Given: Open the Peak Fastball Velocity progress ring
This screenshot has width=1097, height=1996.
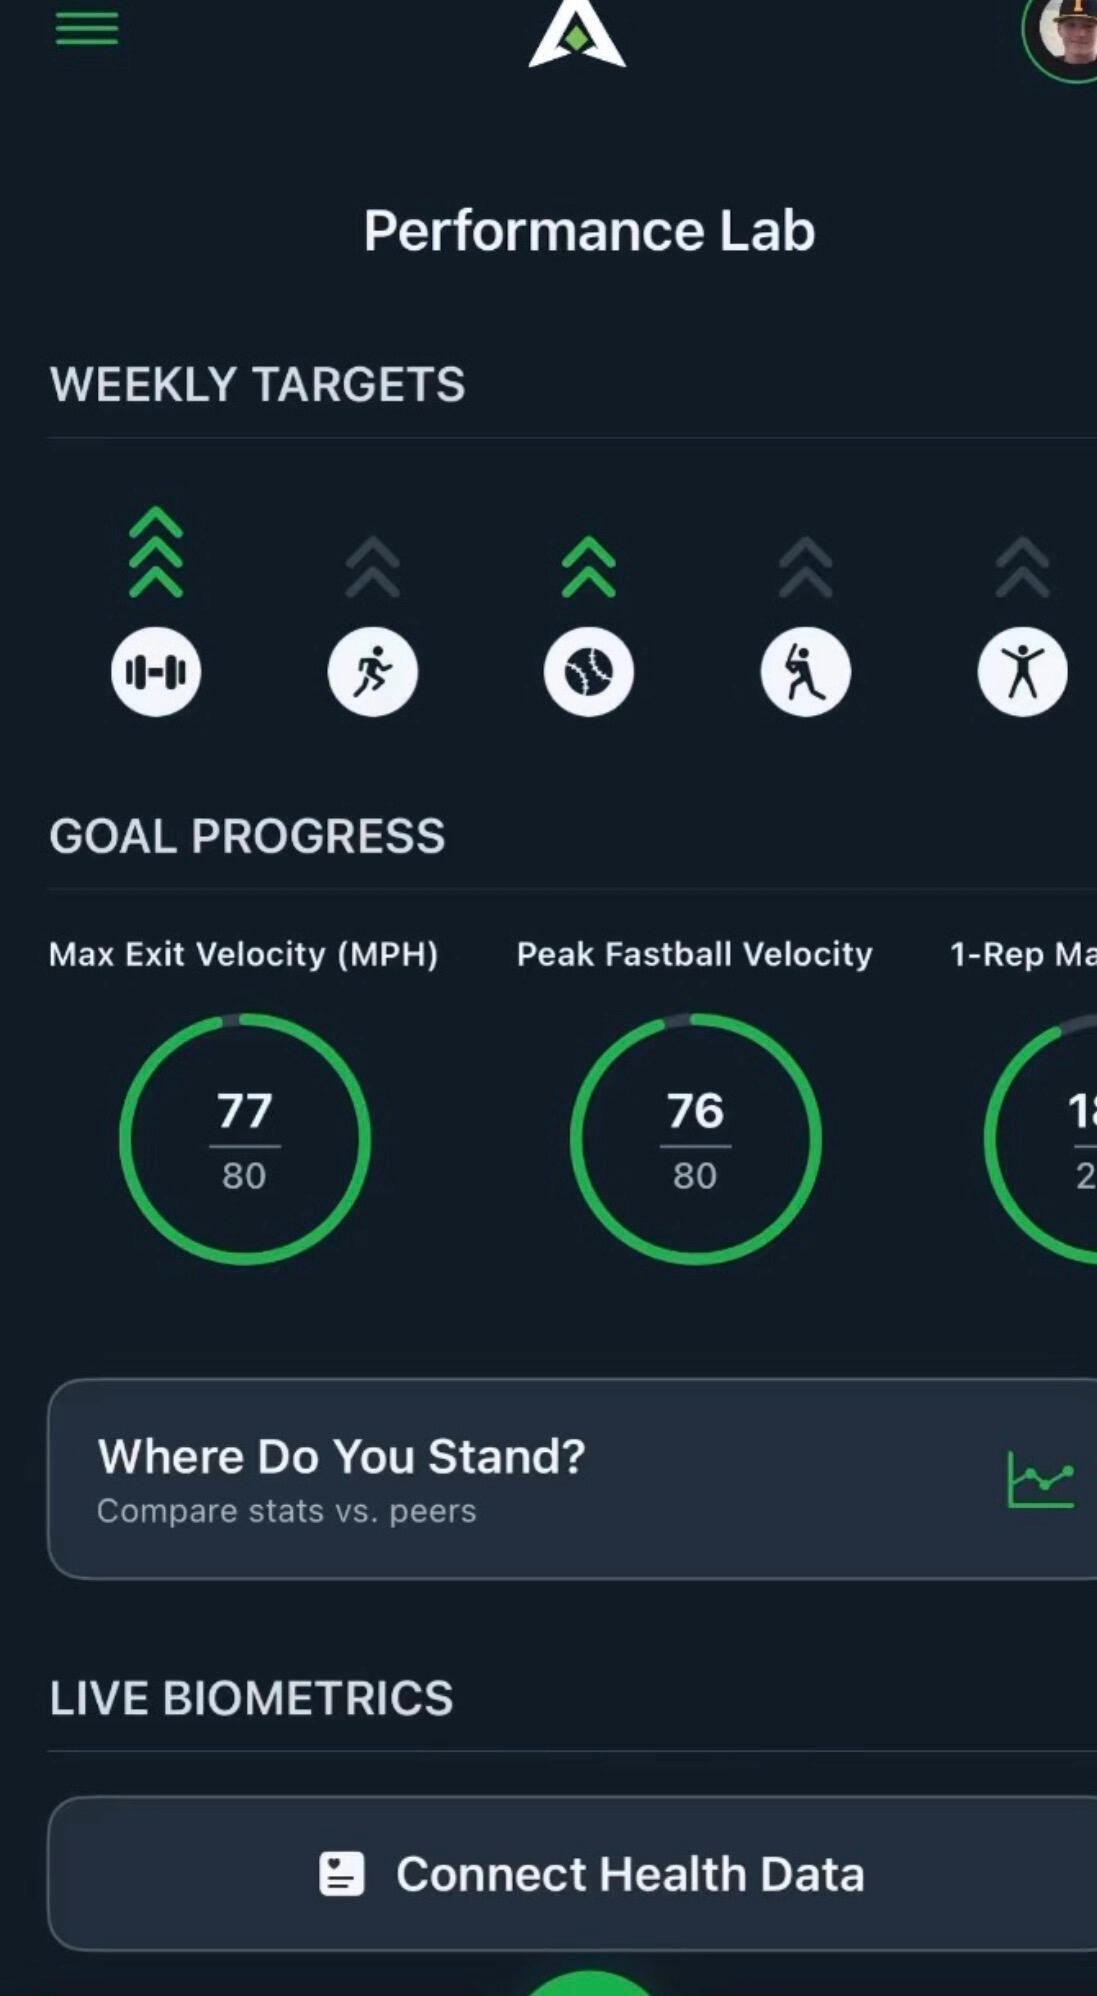Looking at the screenshot, I should (696, 1139).
